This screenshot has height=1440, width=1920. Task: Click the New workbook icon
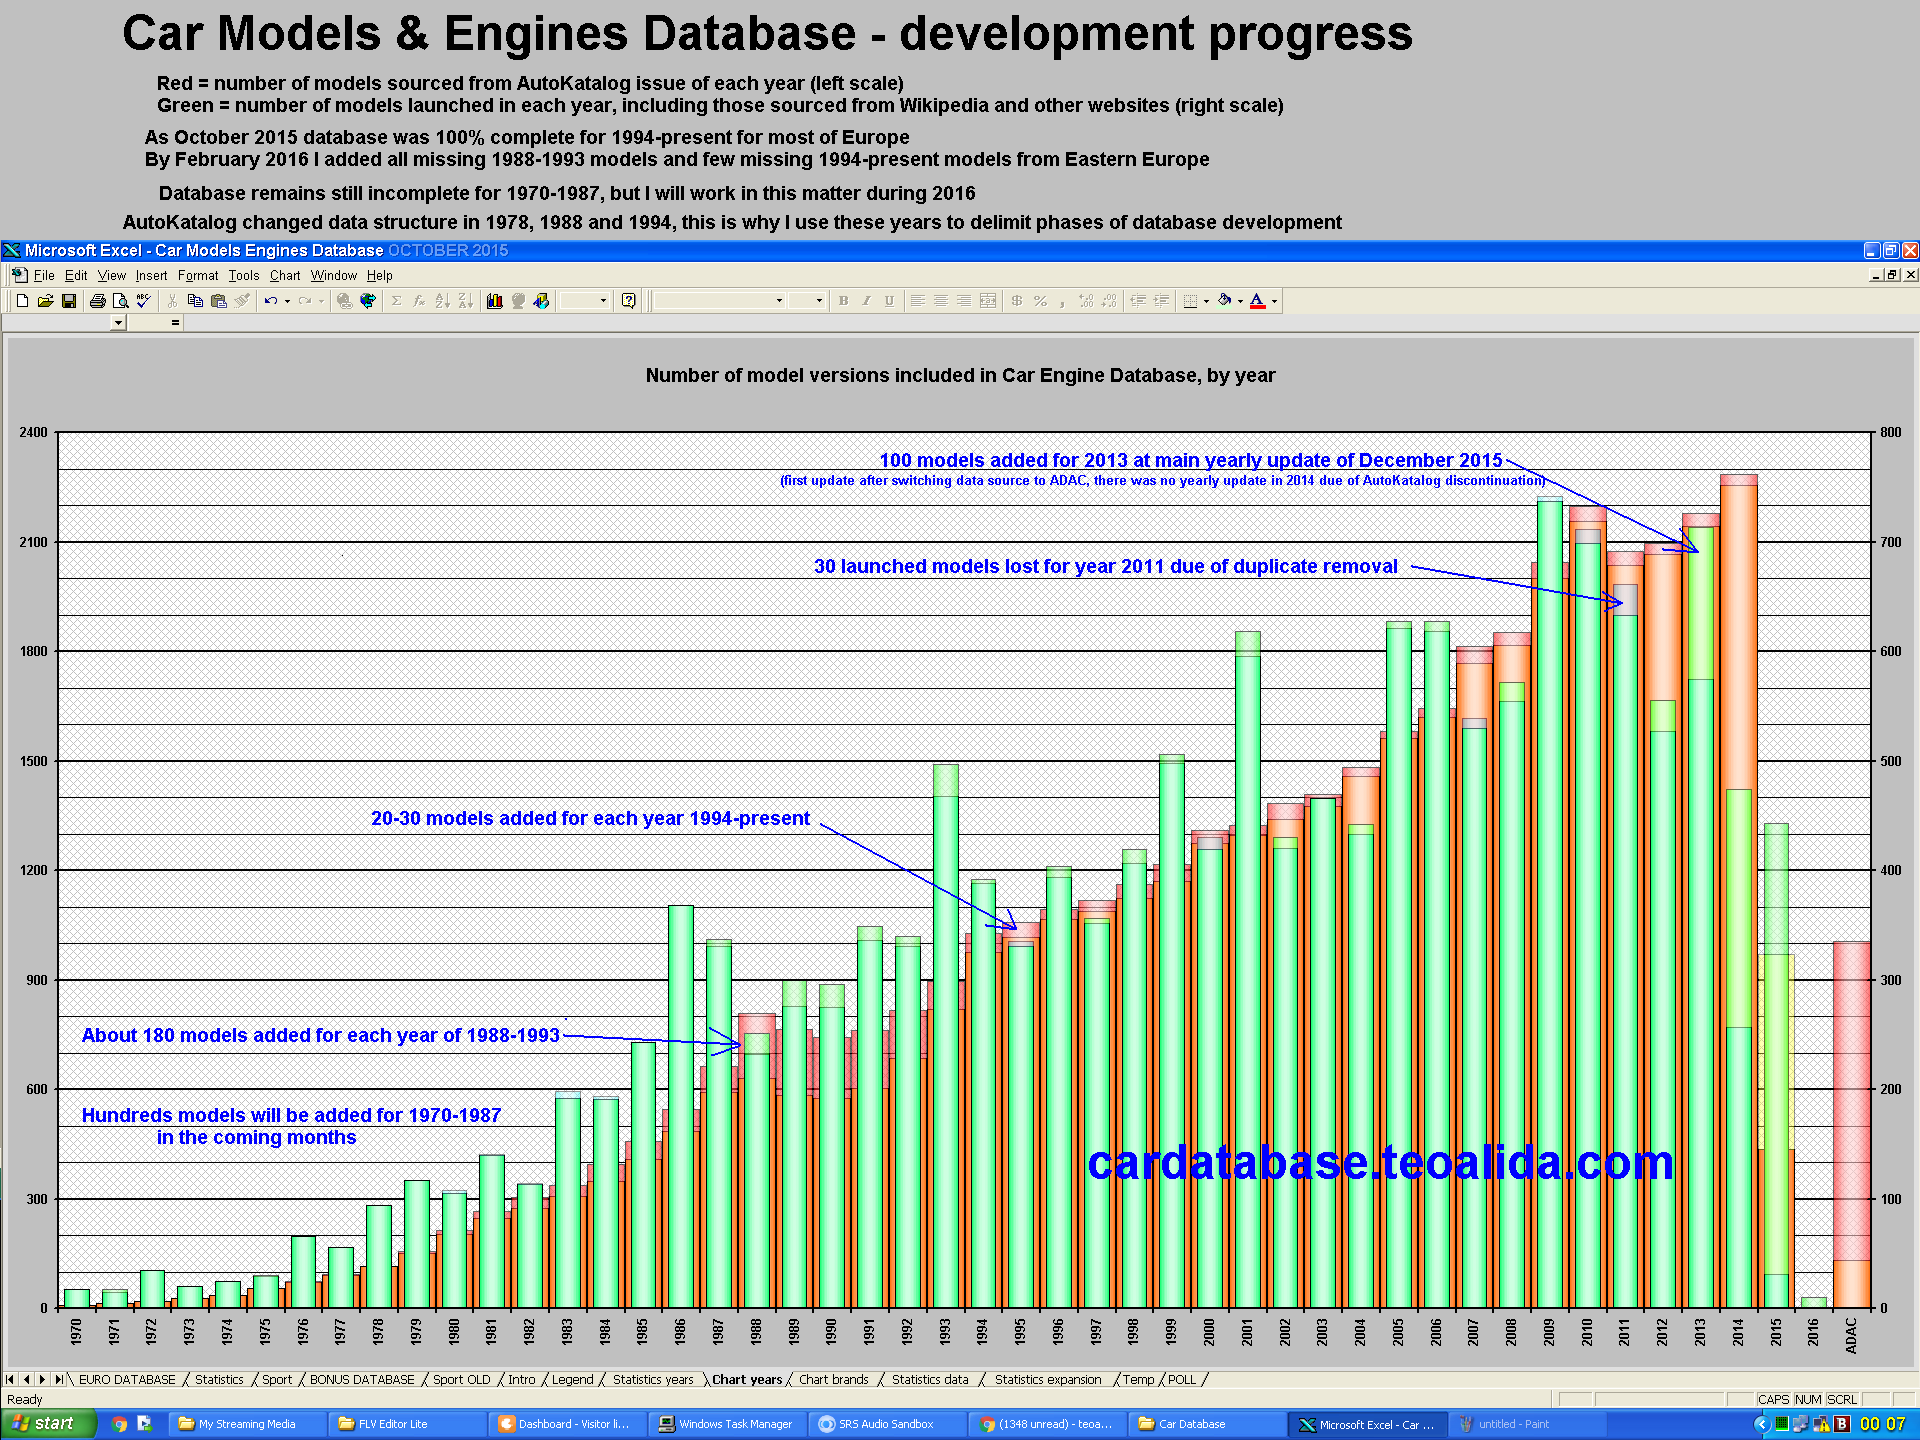click(22, 301)
